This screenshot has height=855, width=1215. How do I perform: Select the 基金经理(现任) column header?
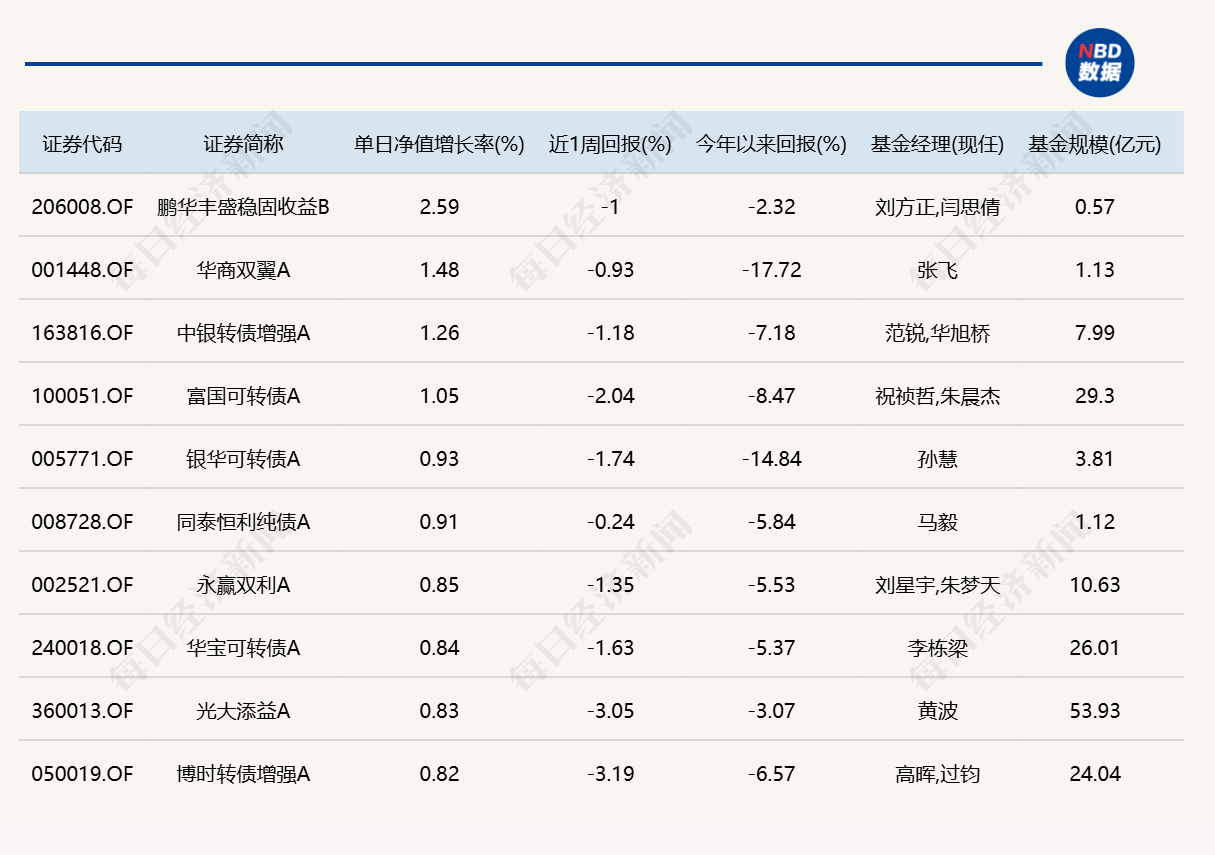[937, 144]
